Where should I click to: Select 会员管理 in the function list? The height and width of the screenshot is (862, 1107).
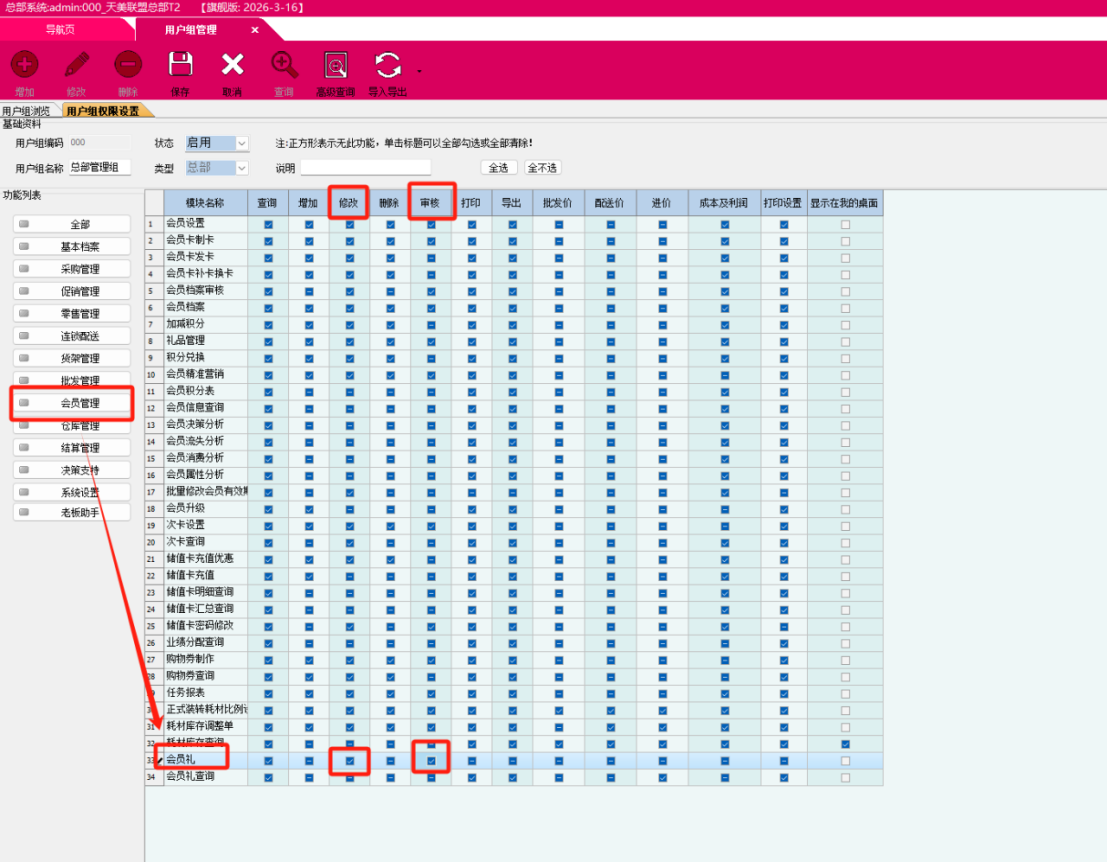pos(72,403)
